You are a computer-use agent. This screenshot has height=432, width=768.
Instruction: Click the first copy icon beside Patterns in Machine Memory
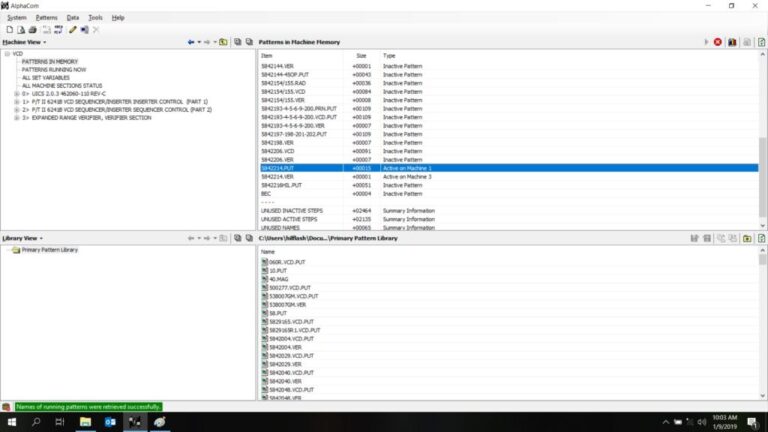click(238, 42)
